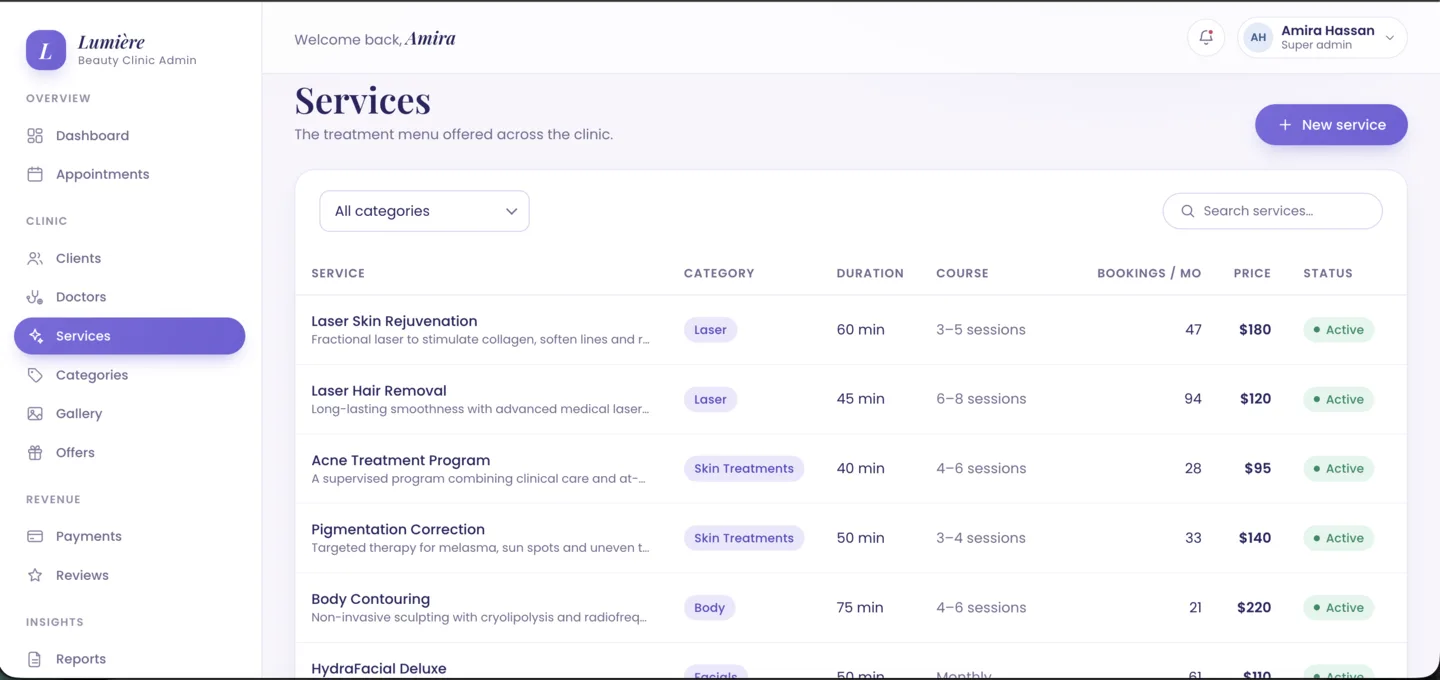This screenshot has height=680, width=1440.
Task: Open the Offers page
Action: point(130,453)
